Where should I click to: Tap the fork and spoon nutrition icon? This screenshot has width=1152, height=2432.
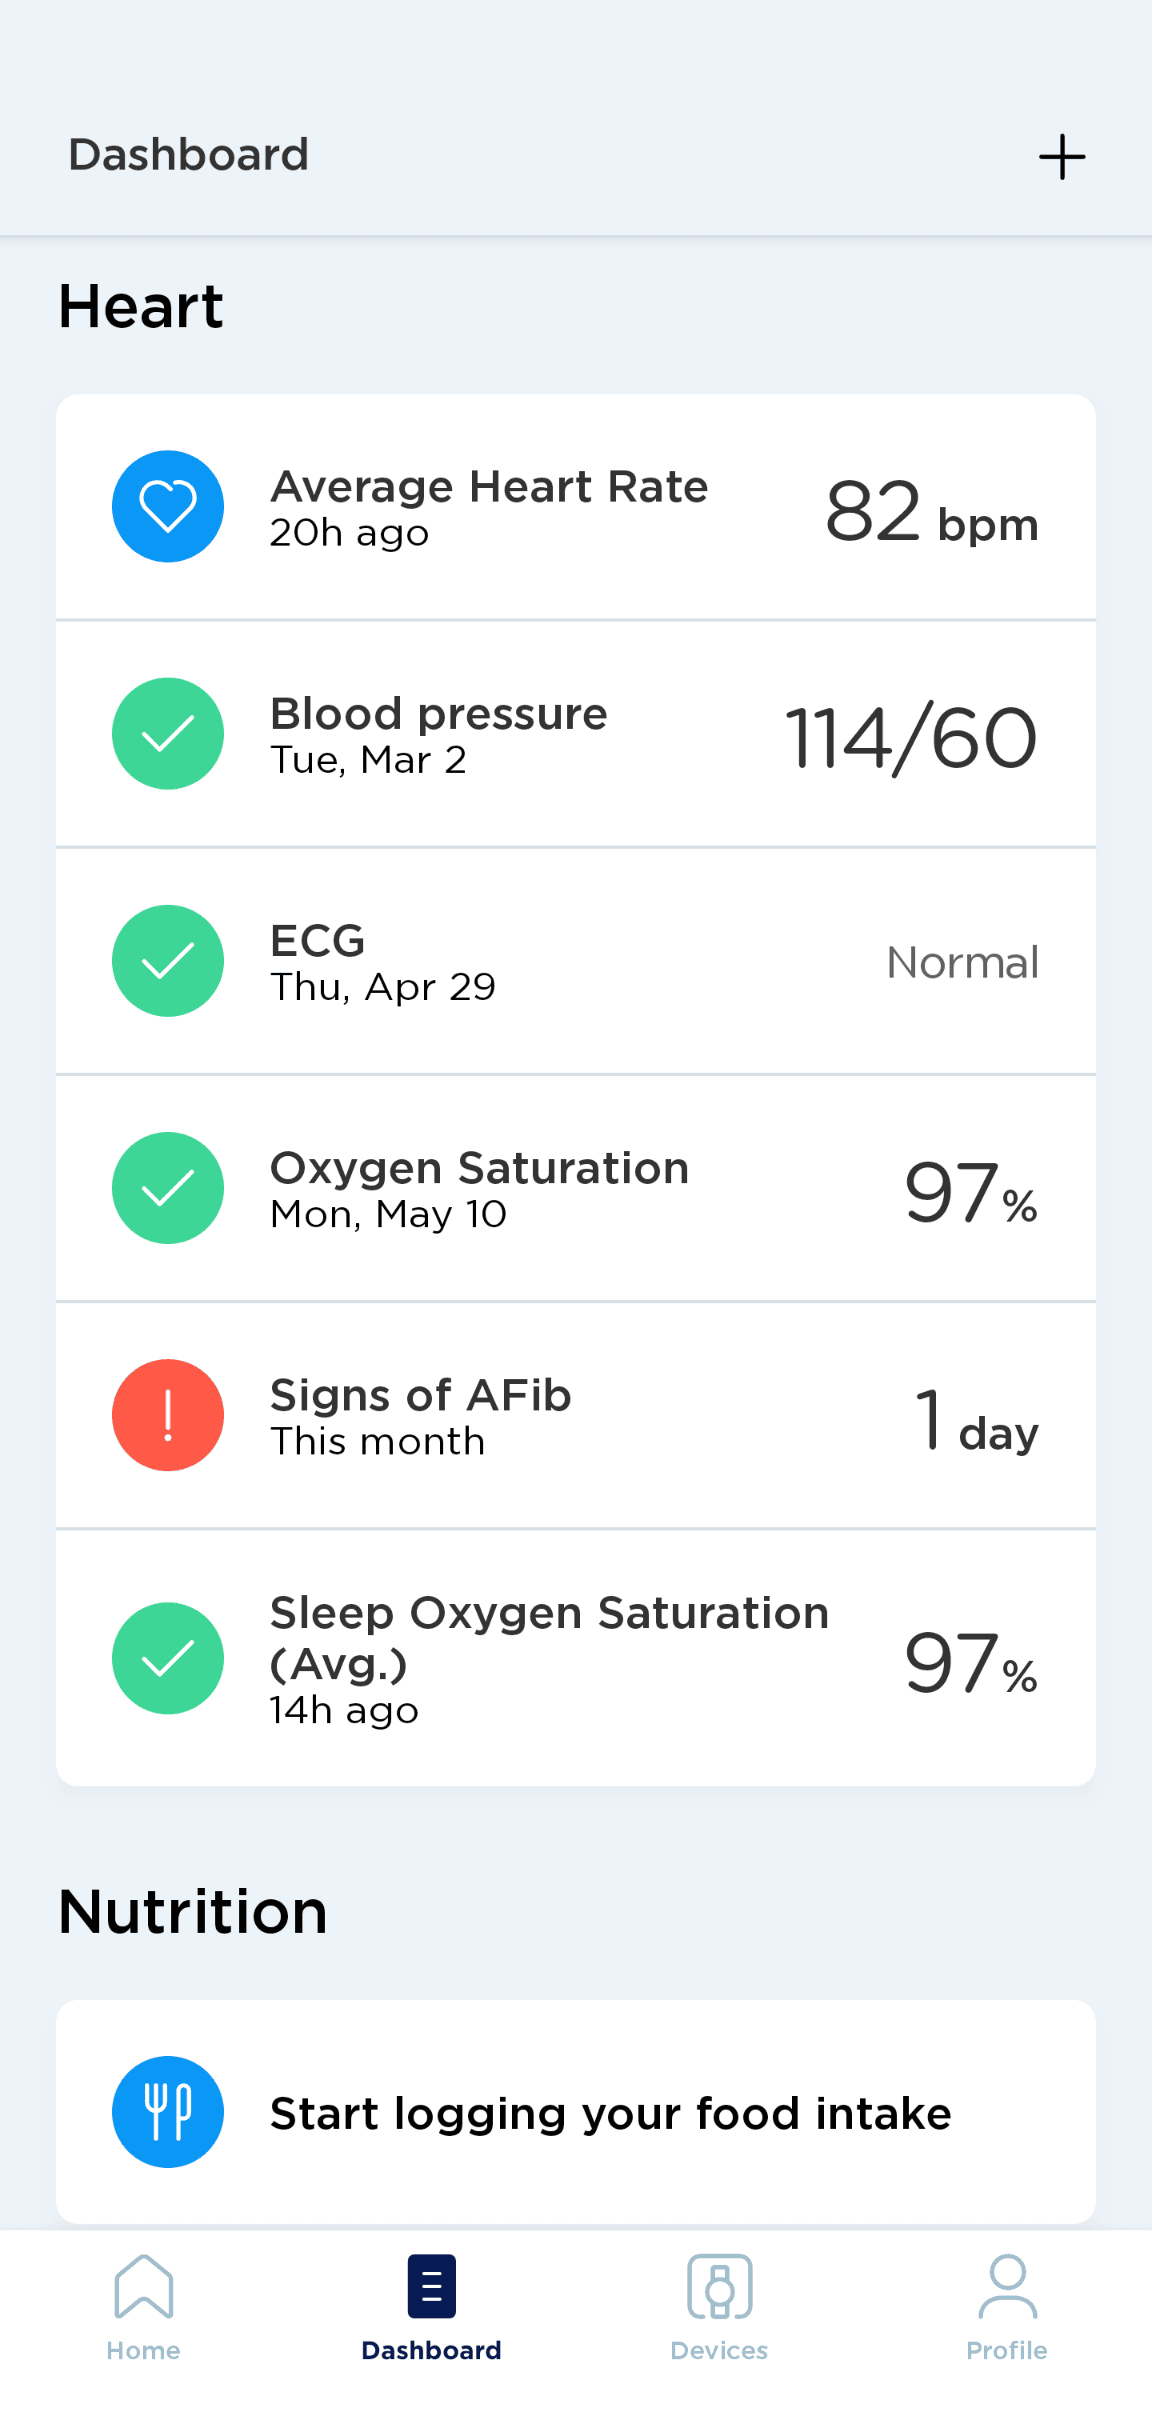click(168, 2112)
